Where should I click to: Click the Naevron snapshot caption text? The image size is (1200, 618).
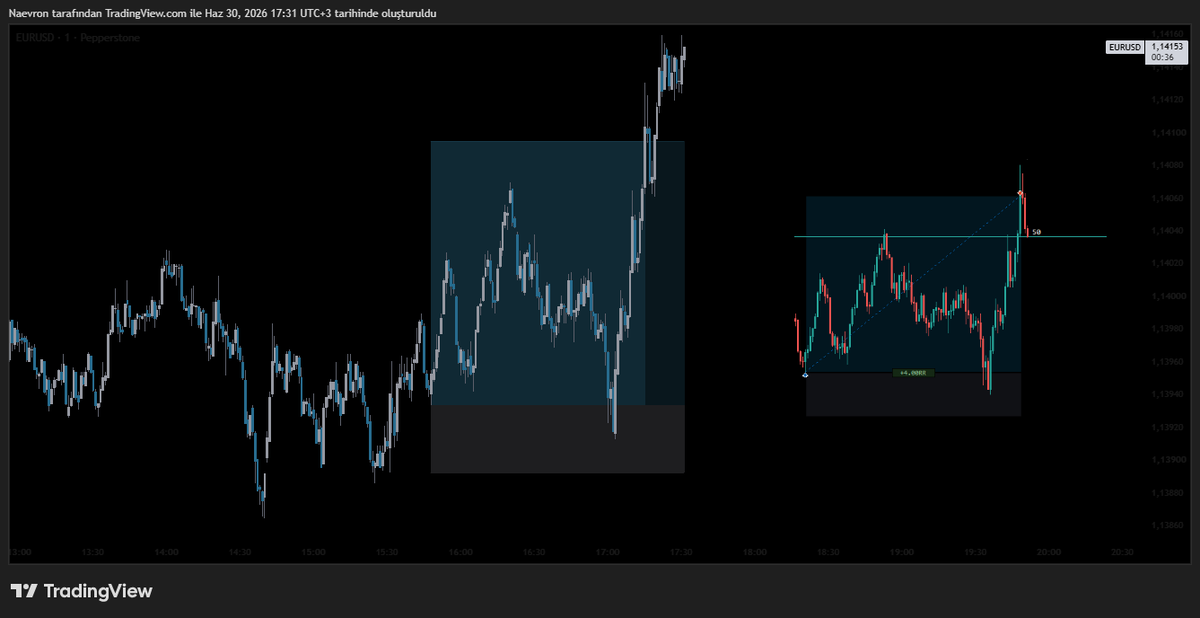(222, 12)
